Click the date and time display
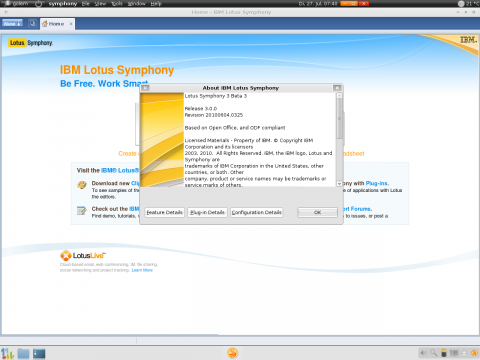Screen dimensions: 480x360 coord(318,4)
